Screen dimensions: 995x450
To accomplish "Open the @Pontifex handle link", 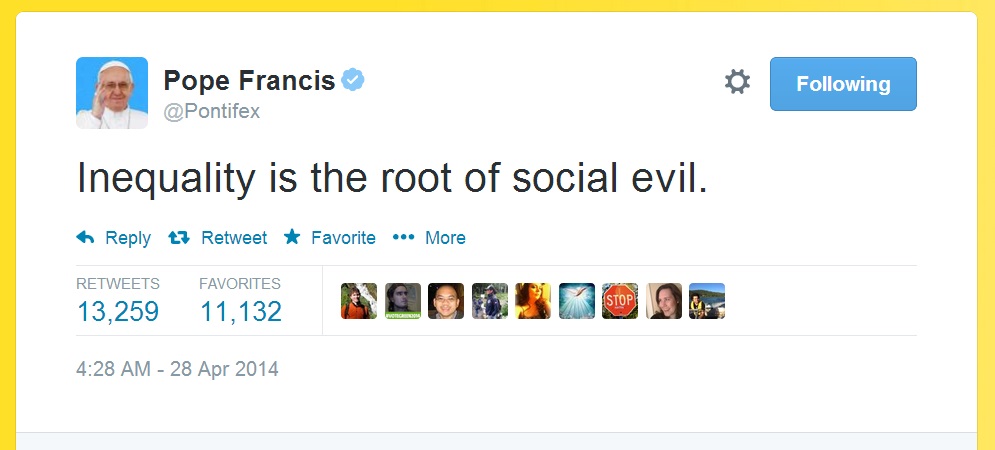I will pos(211,112).
